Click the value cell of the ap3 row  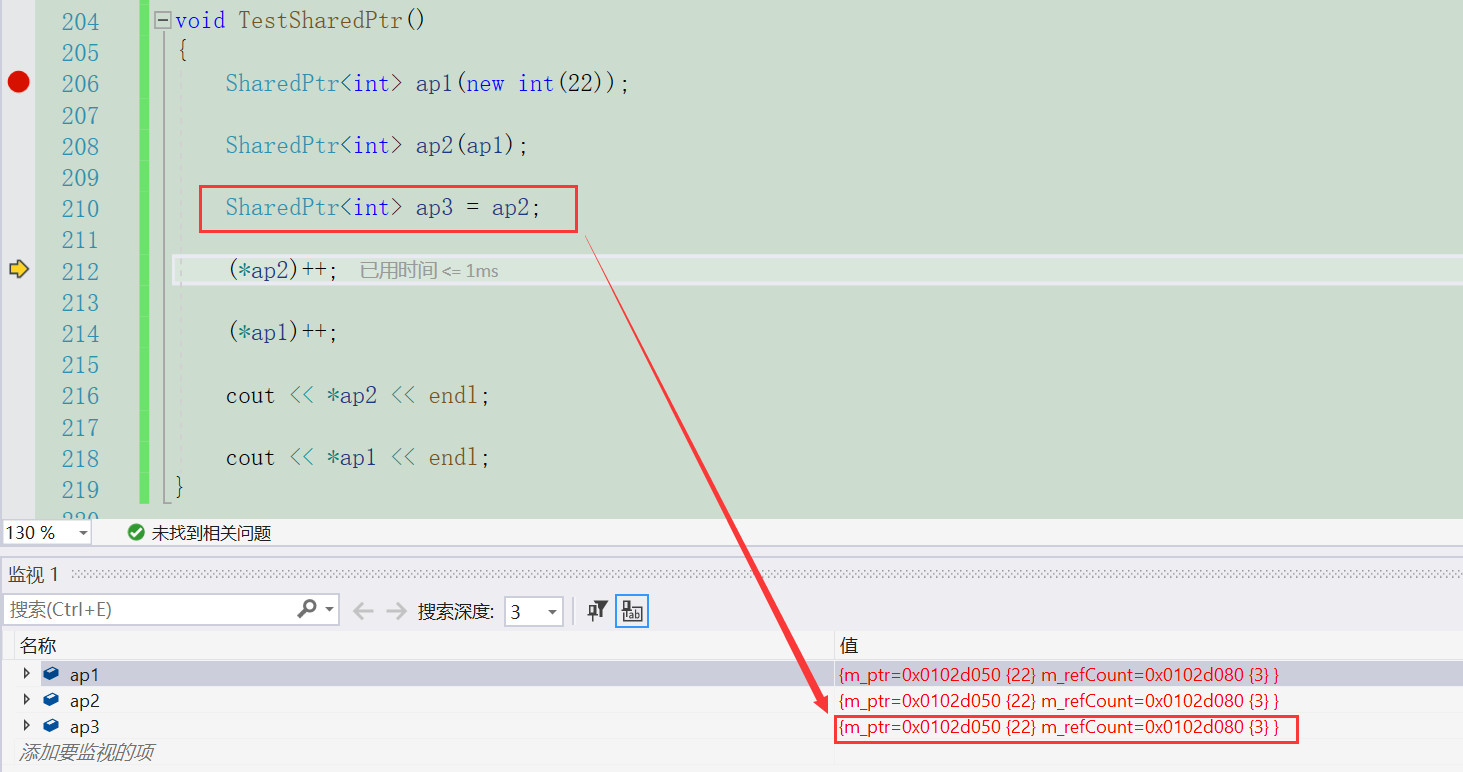click(x=1148, y=727)
